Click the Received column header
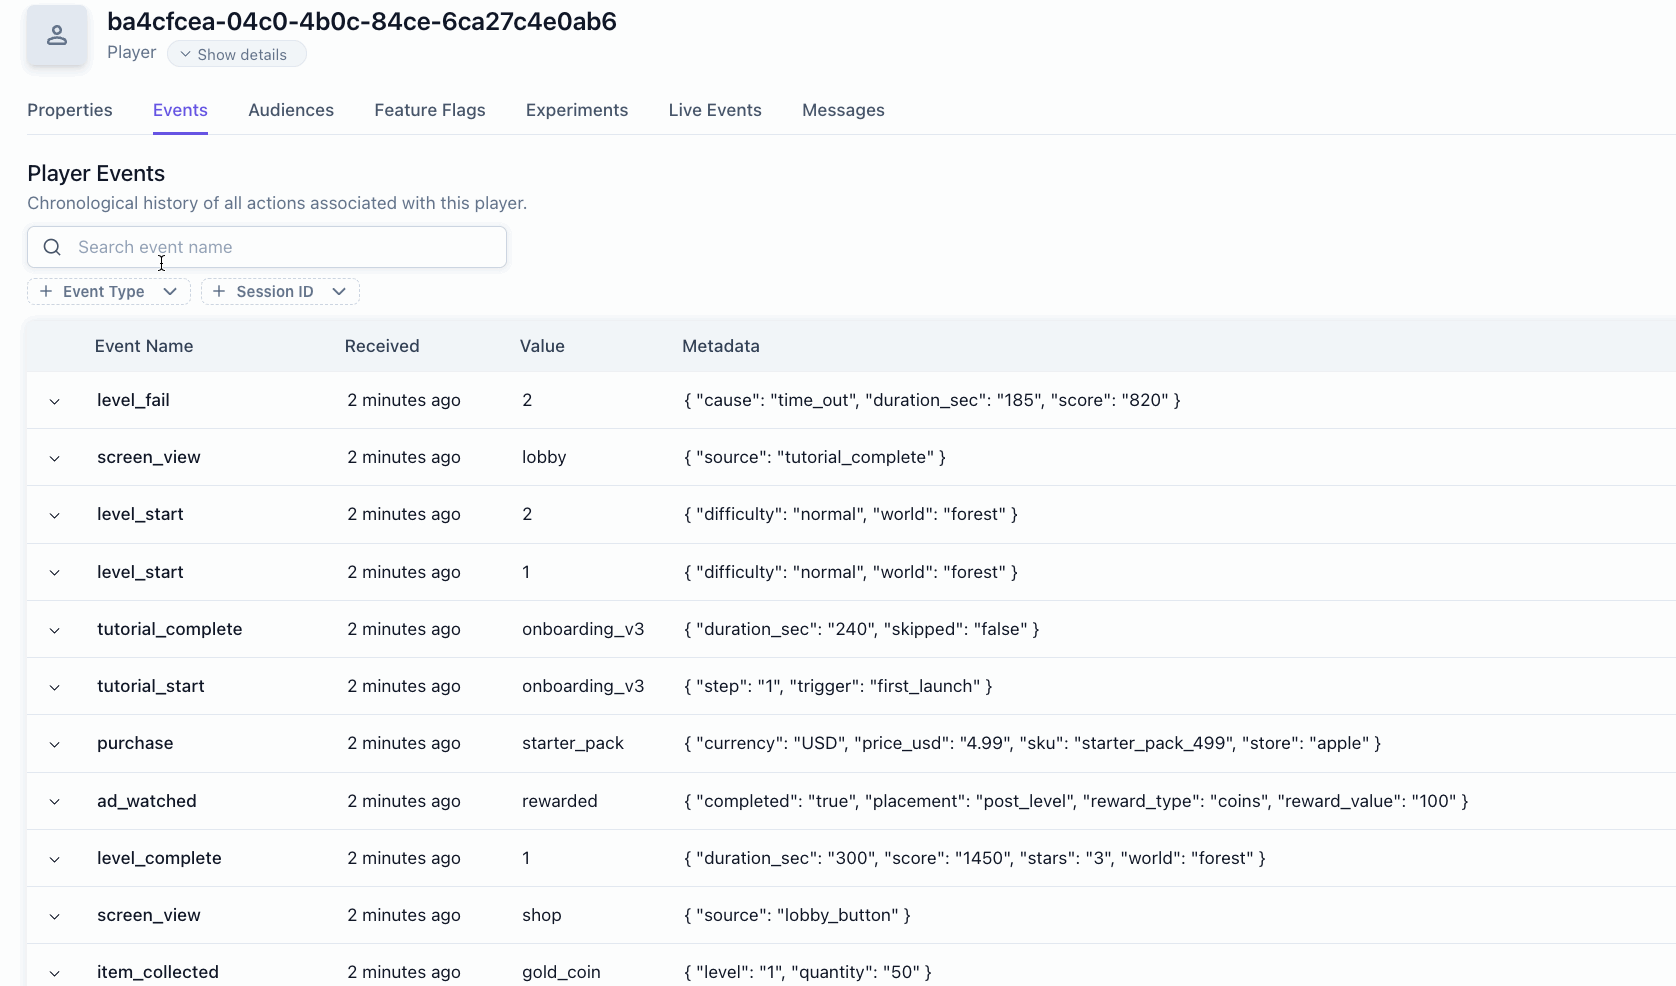 point(382,346)
